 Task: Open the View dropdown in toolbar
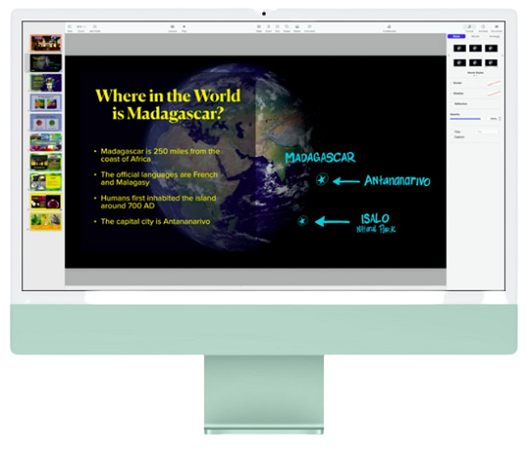tap(70, 28)
